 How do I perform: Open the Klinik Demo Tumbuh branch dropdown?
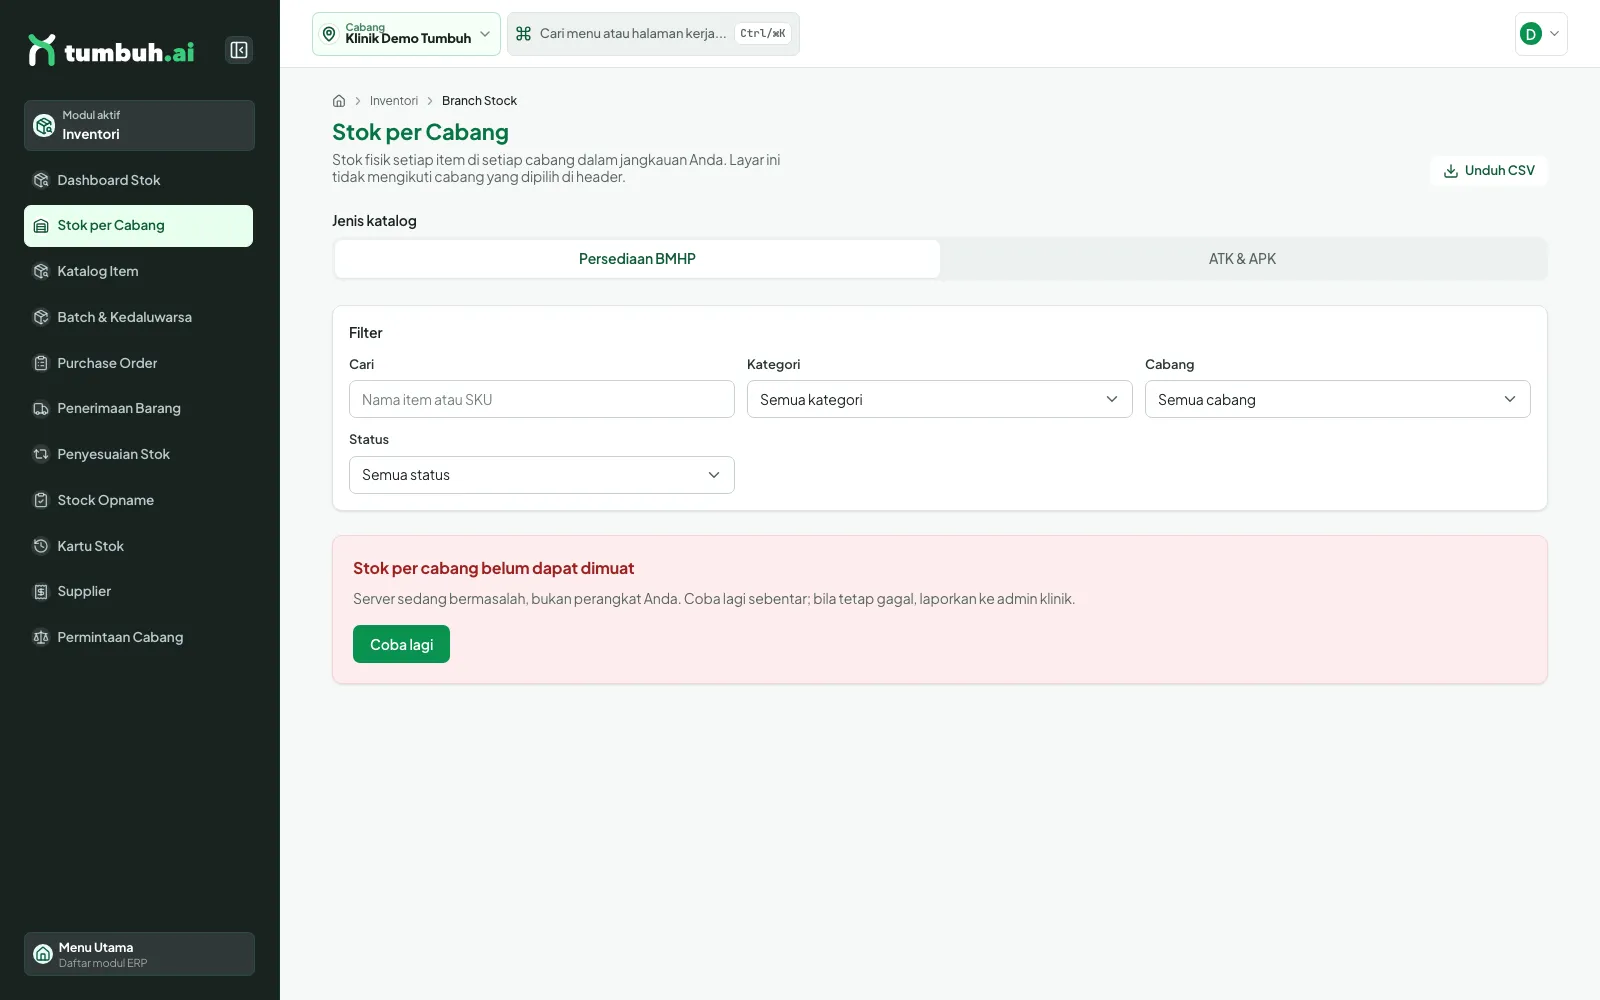[x=406, y=34]
